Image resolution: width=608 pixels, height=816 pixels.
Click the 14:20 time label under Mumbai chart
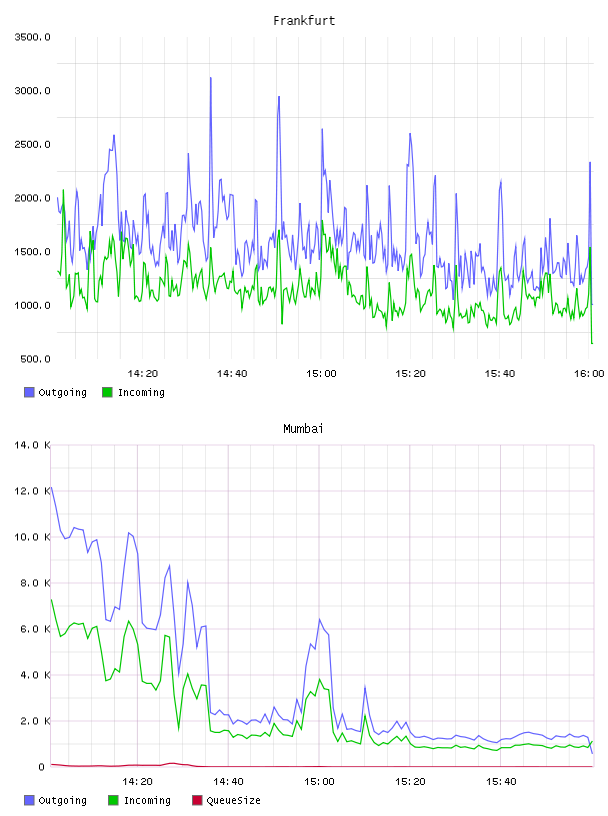tap(137, 782)
